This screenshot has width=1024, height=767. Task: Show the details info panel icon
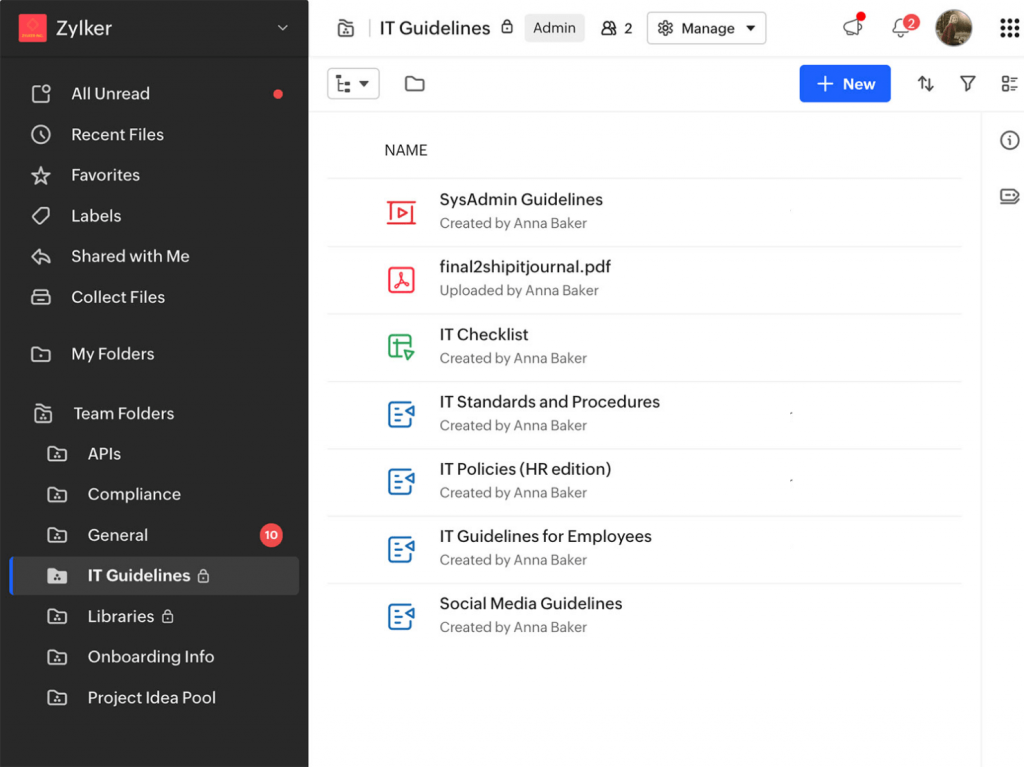coord(1009,141)
